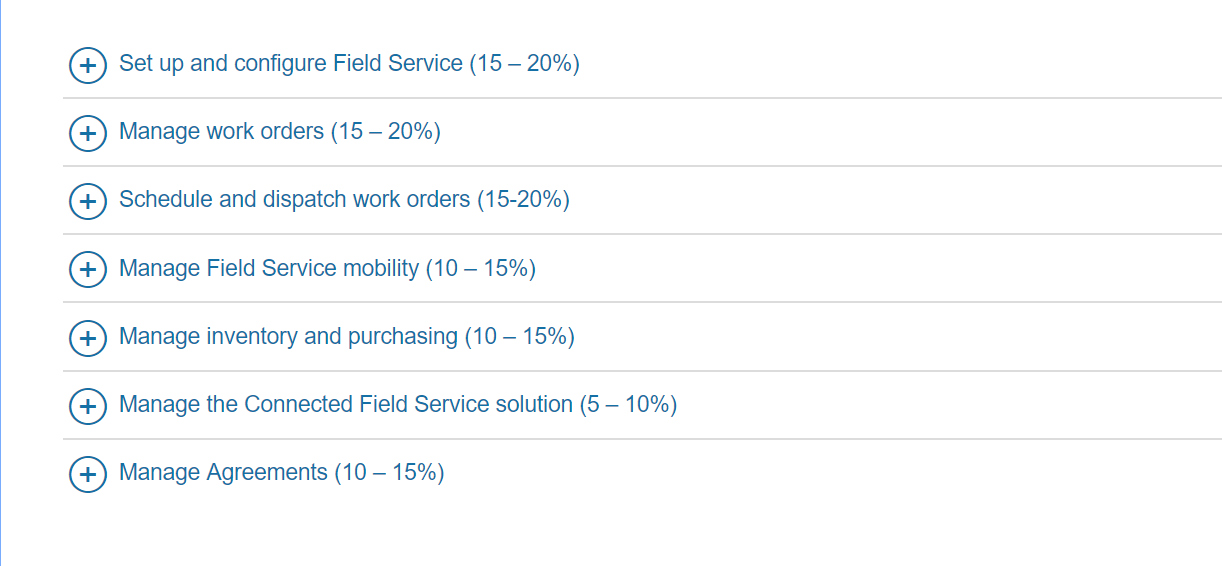Open the "Set up and configure Field Service" heading
Image resolution: width=1222 pixels, height=566 pixels.
tap(290, 64)
